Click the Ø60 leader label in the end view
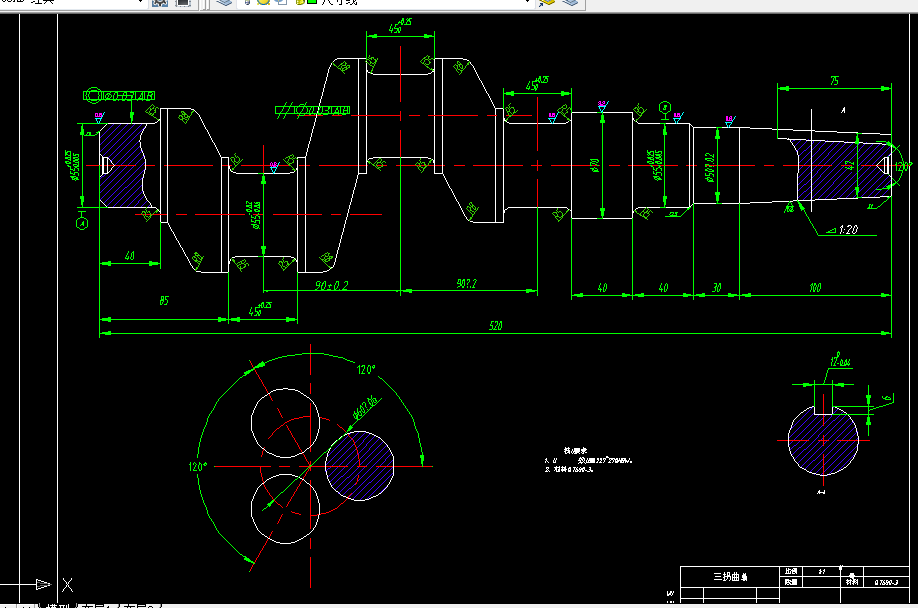This screenshot has height=608, width=918. tap(366, 408)
